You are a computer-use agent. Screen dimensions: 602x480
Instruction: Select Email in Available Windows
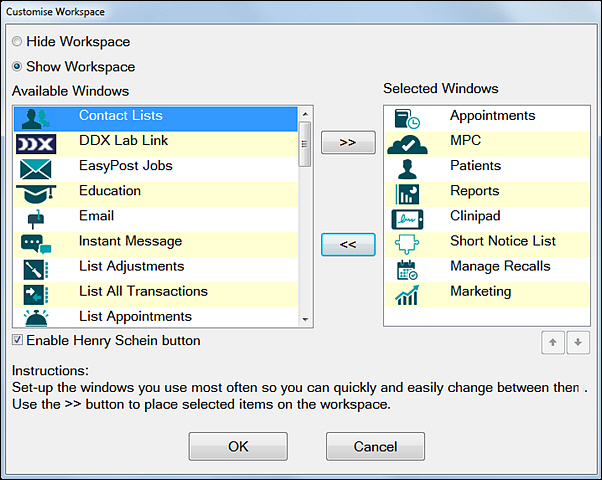pyautogui.click(x=156, y=219)
